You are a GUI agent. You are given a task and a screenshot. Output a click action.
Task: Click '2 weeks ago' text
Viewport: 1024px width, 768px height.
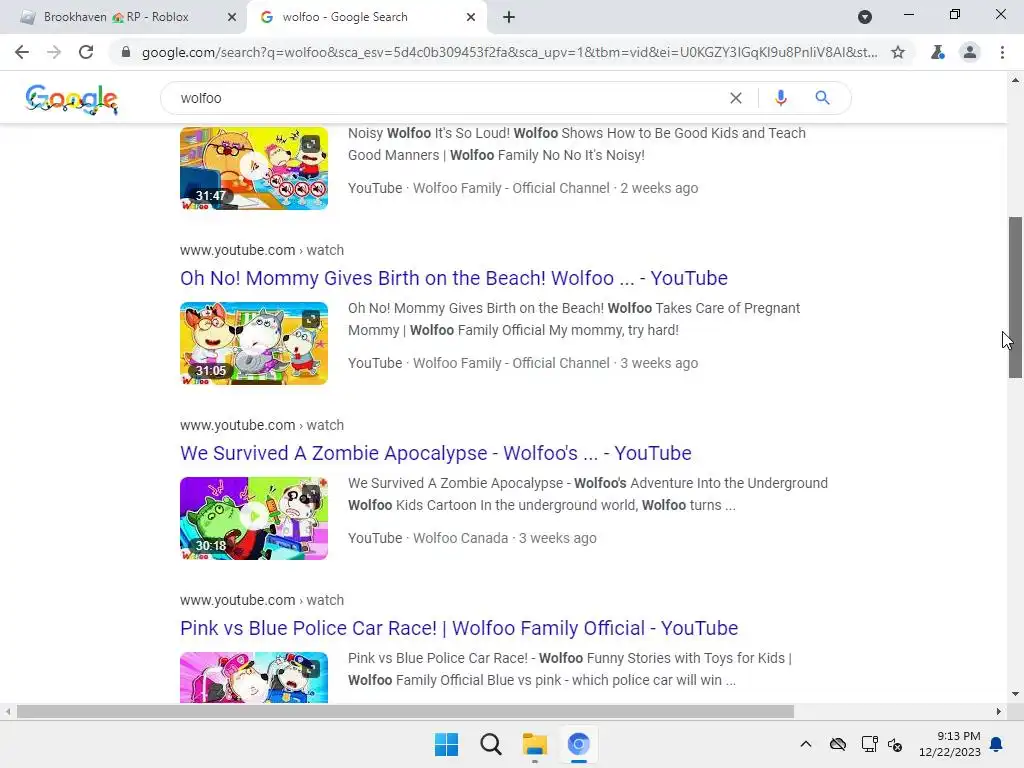(x=659, y=188)
